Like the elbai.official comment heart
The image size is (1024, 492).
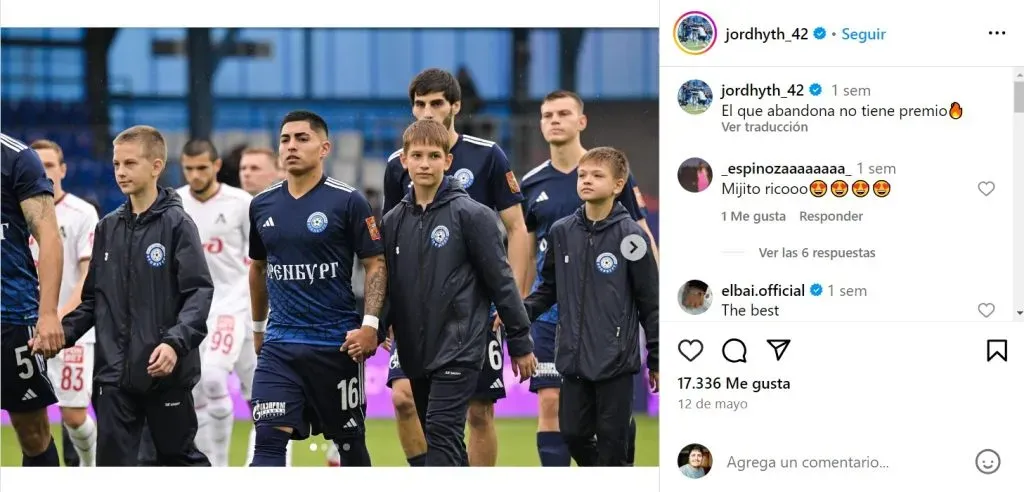[986, 310]
